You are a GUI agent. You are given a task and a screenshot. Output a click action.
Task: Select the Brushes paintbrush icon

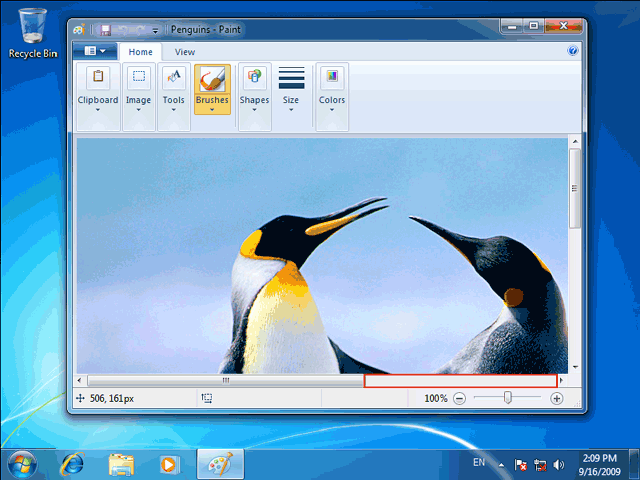pos(212,79)
